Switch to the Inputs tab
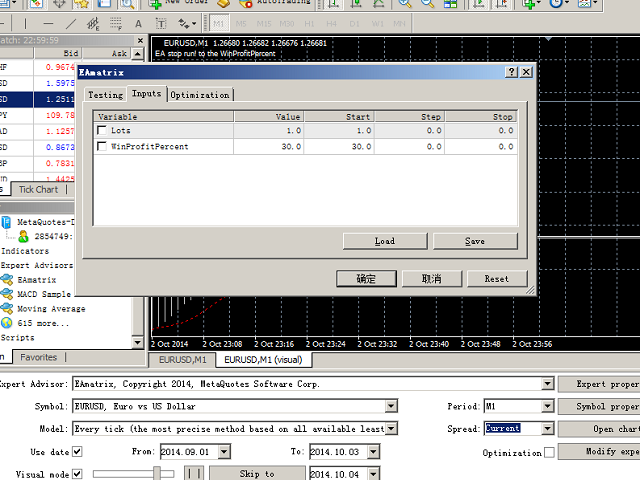 point(147,93)
